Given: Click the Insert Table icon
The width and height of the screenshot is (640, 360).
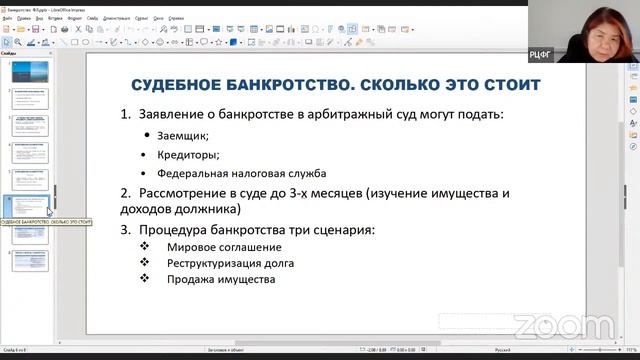Looking at the screenshot, I should pos(254,29).
